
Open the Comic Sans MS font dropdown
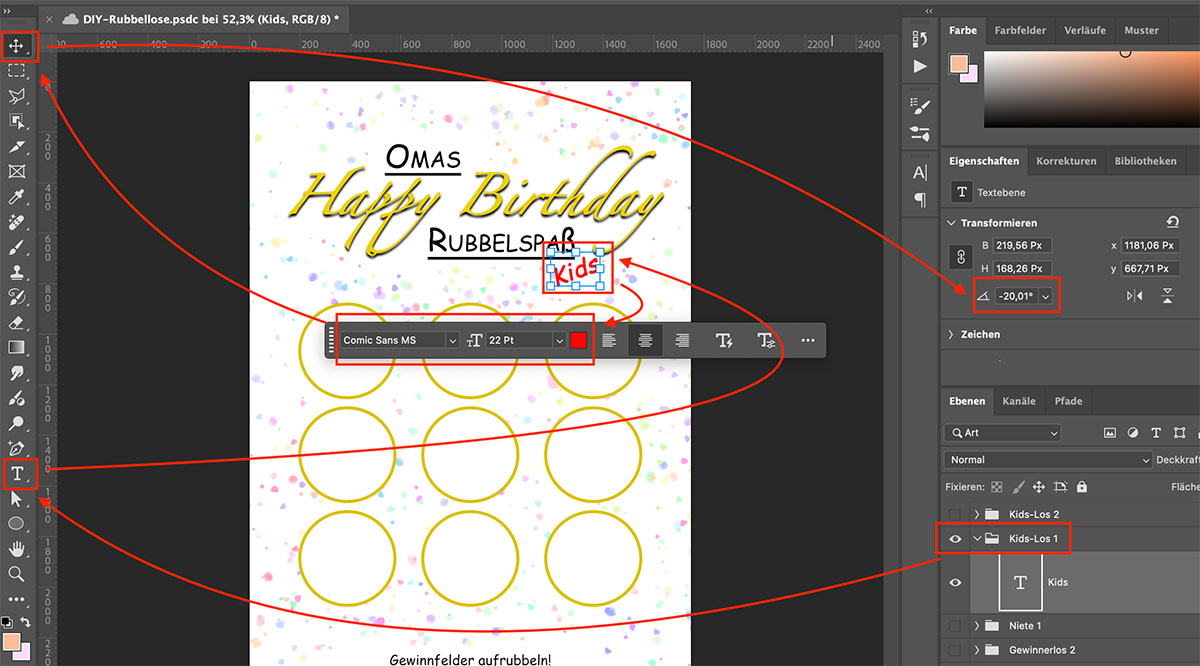click(452, 341)
